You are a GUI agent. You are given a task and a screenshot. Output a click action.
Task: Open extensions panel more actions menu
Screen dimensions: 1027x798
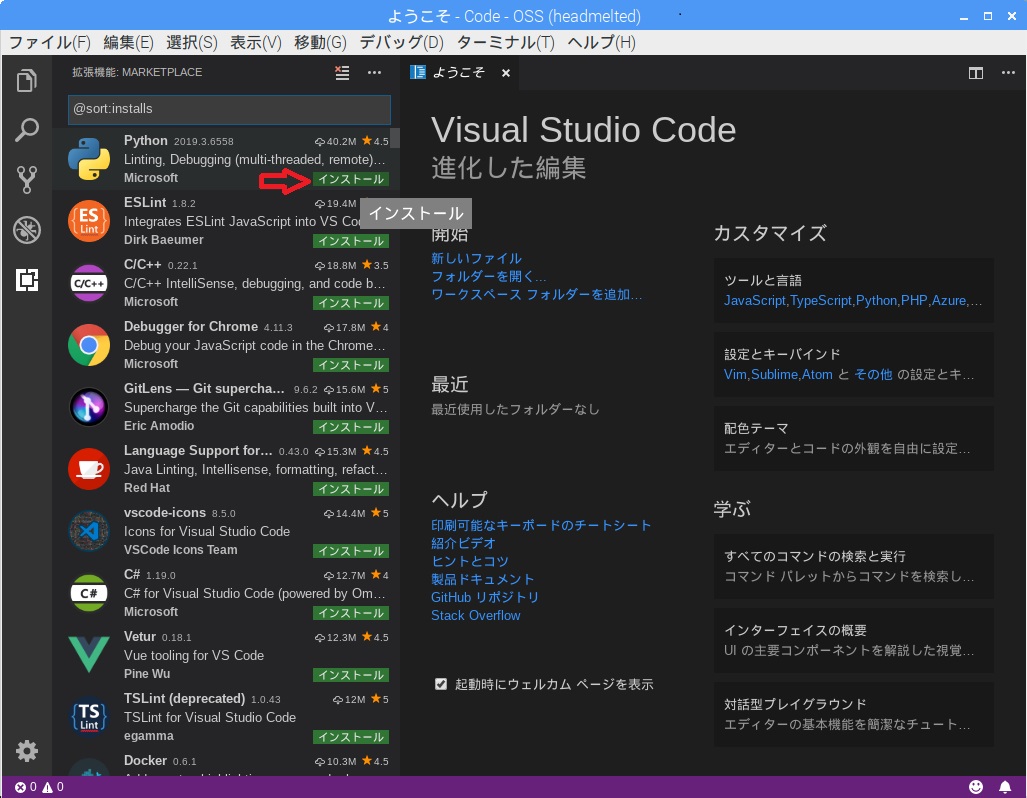pos(374,72)
